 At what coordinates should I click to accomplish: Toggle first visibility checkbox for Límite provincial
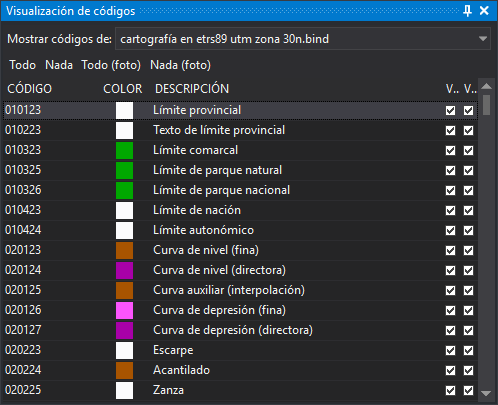point(450,110)
